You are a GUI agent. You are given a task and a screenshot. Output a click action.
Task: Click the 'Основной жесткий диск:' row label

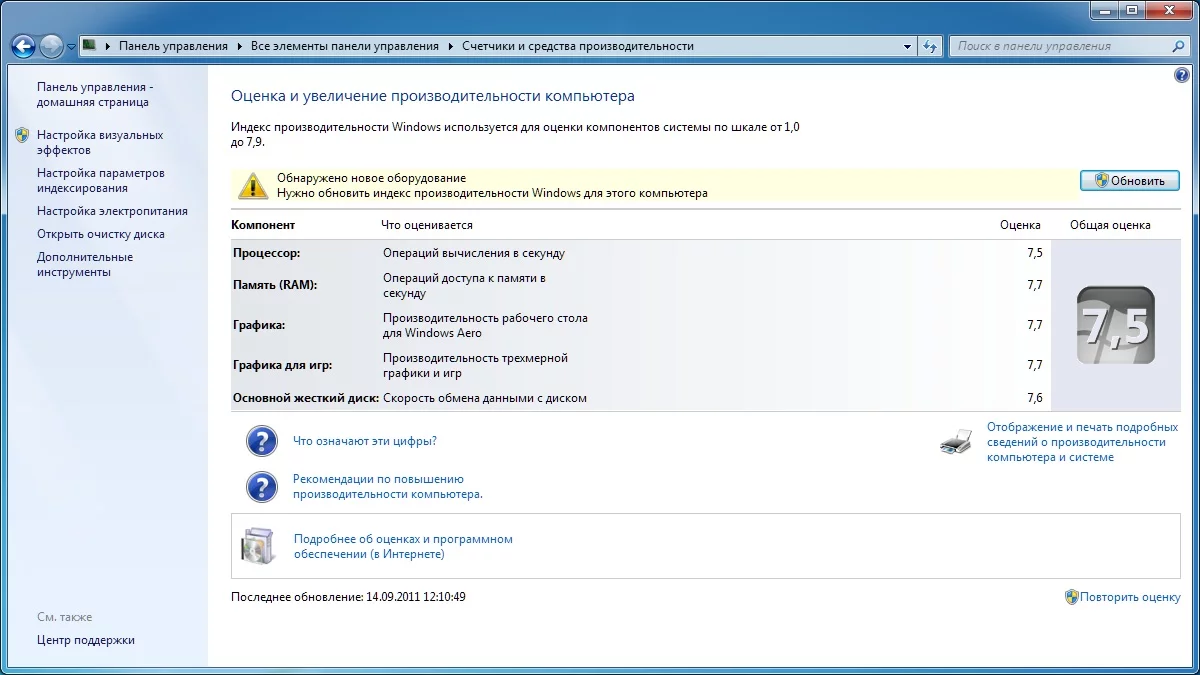(306, 398)
